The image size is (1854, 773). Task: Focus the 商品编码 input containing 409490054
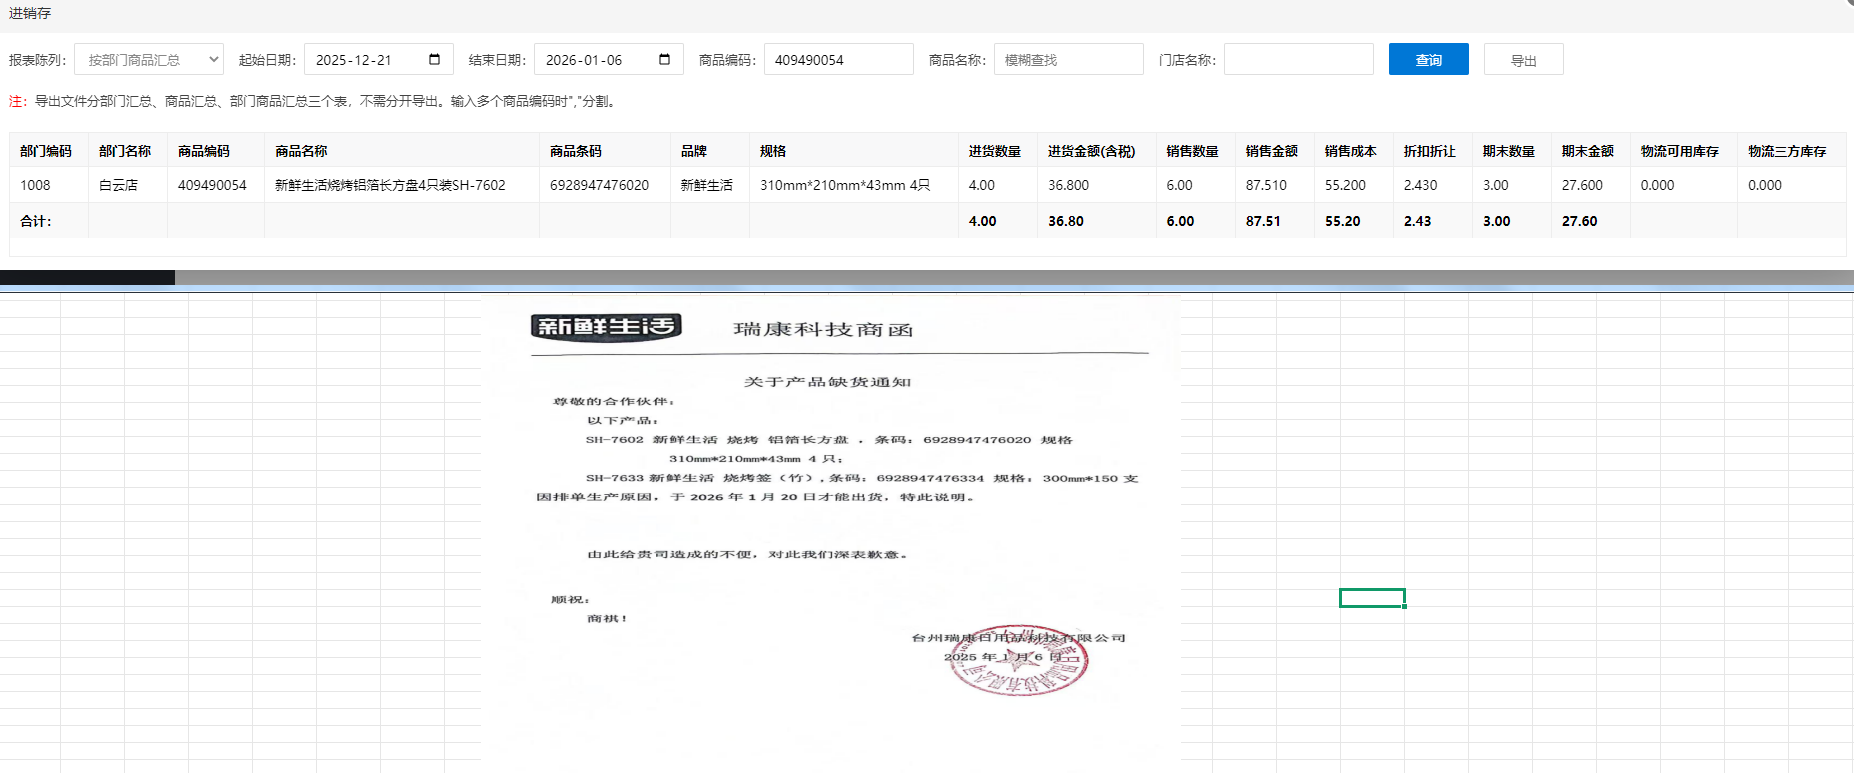pos(838,60)
